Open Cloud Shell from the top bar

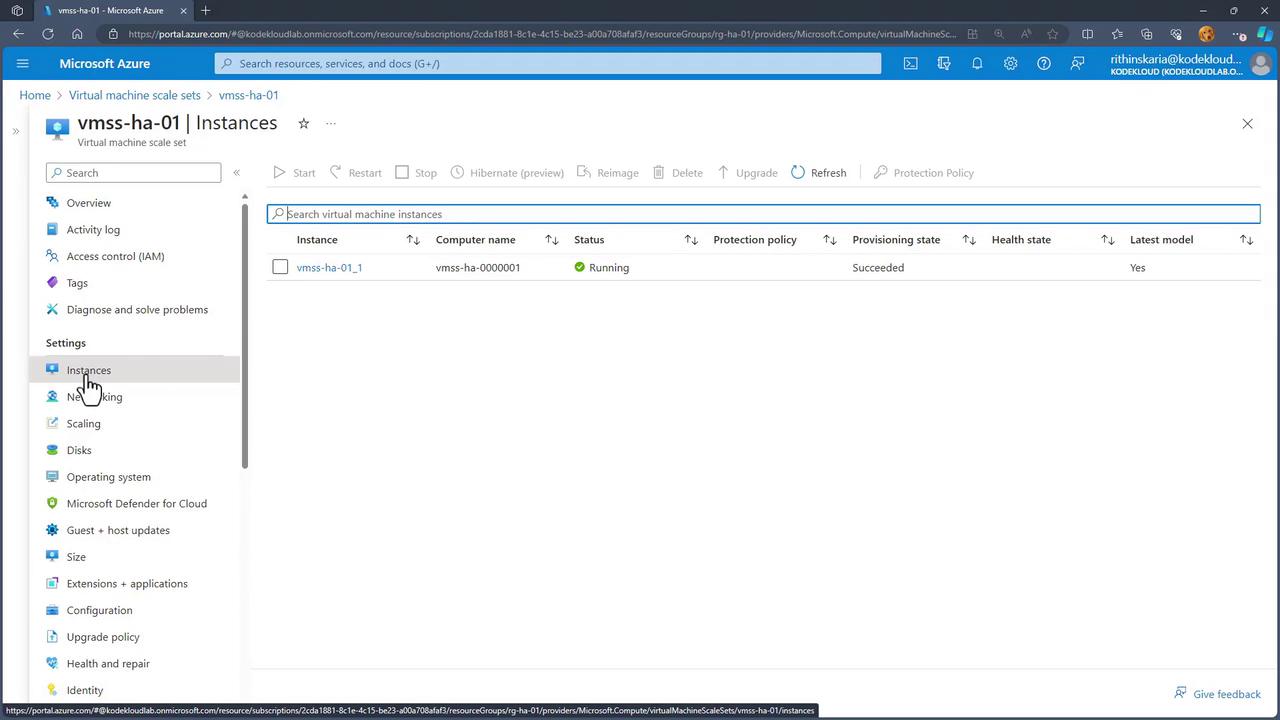[x=910, y=63]
